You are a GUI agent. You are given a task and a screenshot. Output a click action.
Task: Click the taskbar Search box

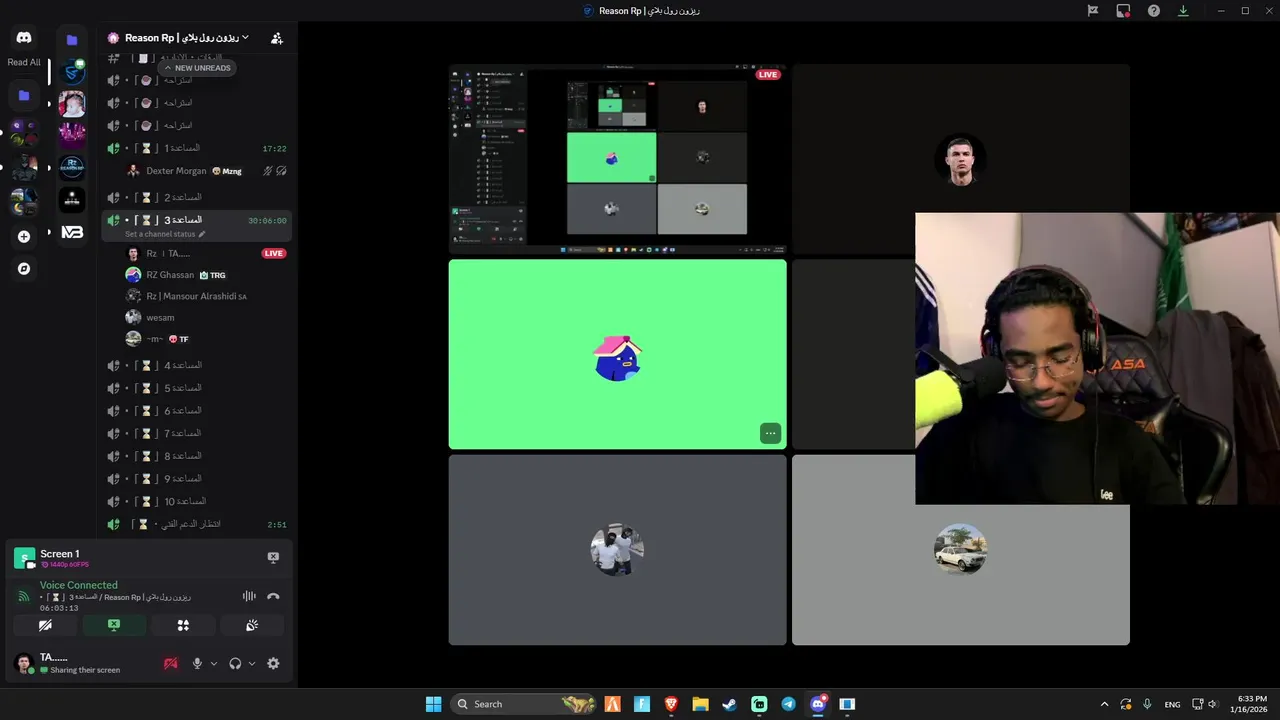click(523, 704)
